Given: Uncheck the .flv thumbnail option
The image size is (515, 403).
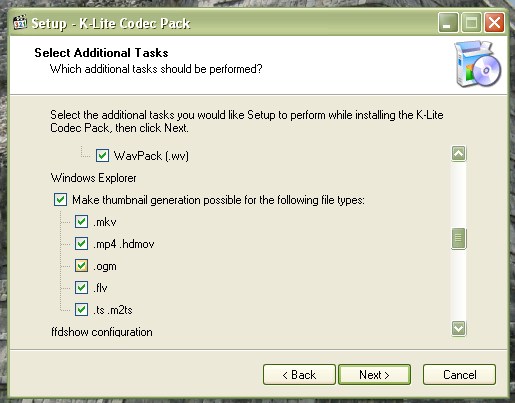Looking at the screenshot, I should click(x=81, y=288).
